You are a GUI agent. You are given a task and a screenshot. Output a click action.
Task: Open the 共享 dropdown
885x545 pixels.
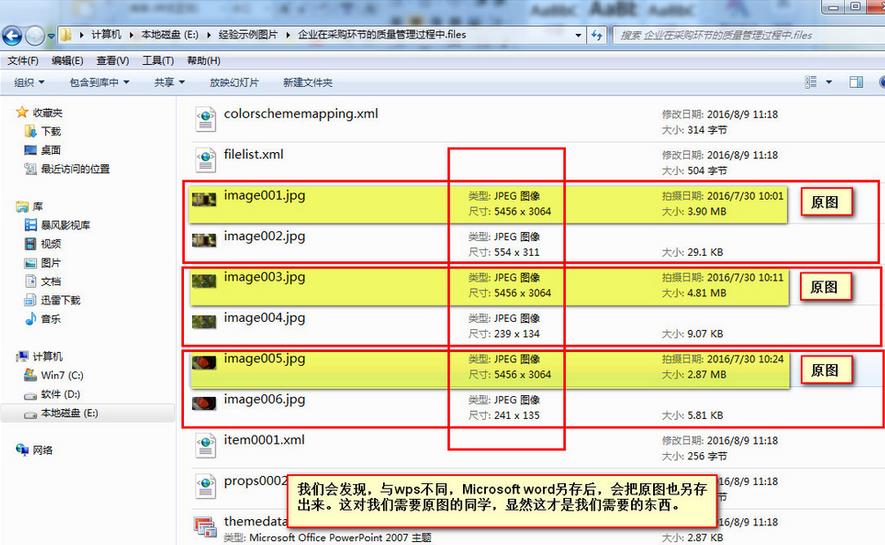click(x=169, y=82)
